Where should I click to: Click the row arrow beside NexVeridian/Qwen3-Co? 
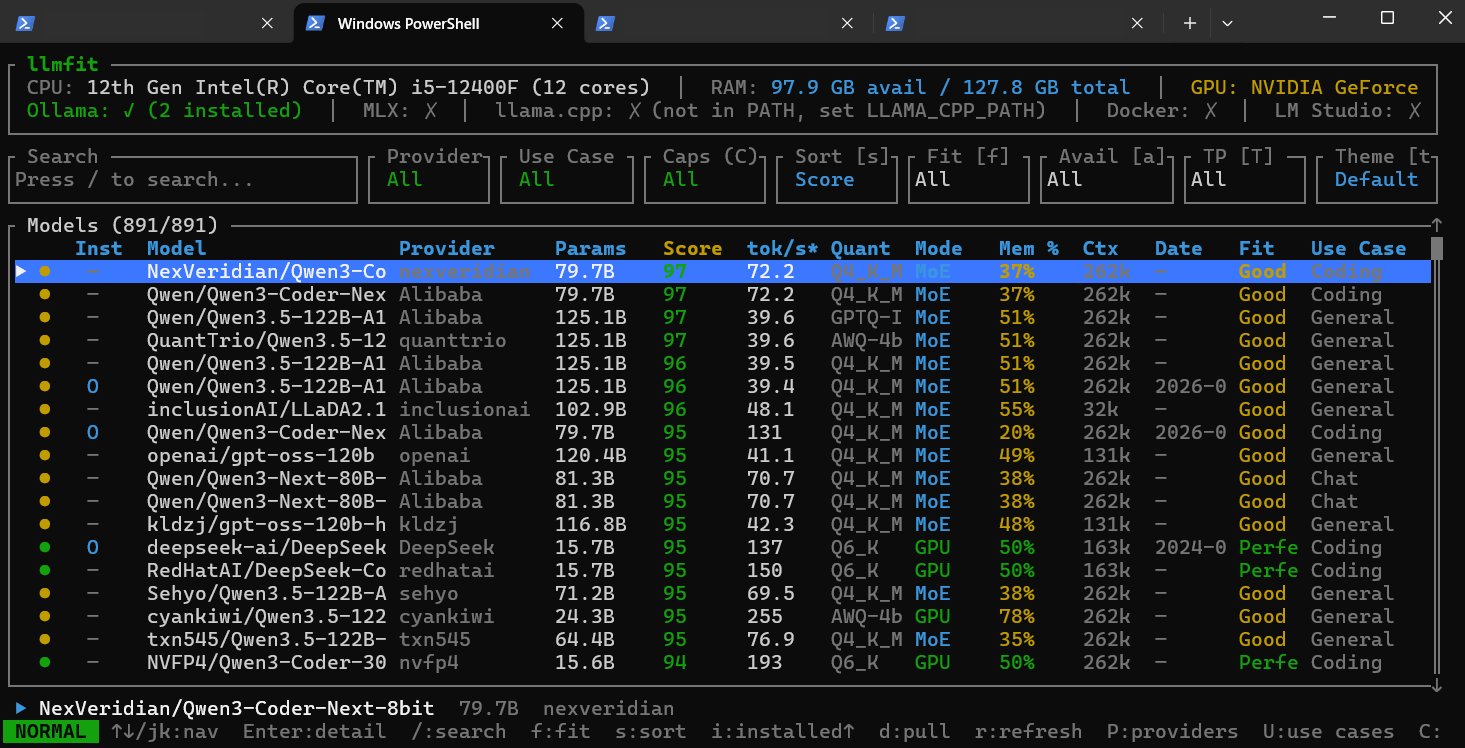[21, 271]
